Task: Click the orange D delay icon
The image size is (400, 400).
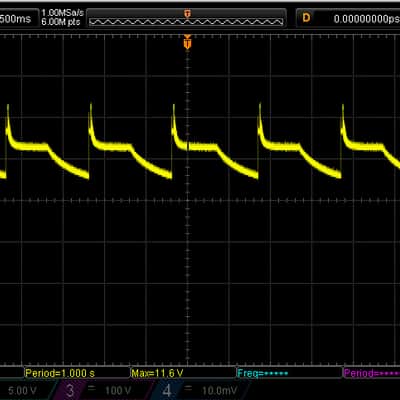Action: 306,18
